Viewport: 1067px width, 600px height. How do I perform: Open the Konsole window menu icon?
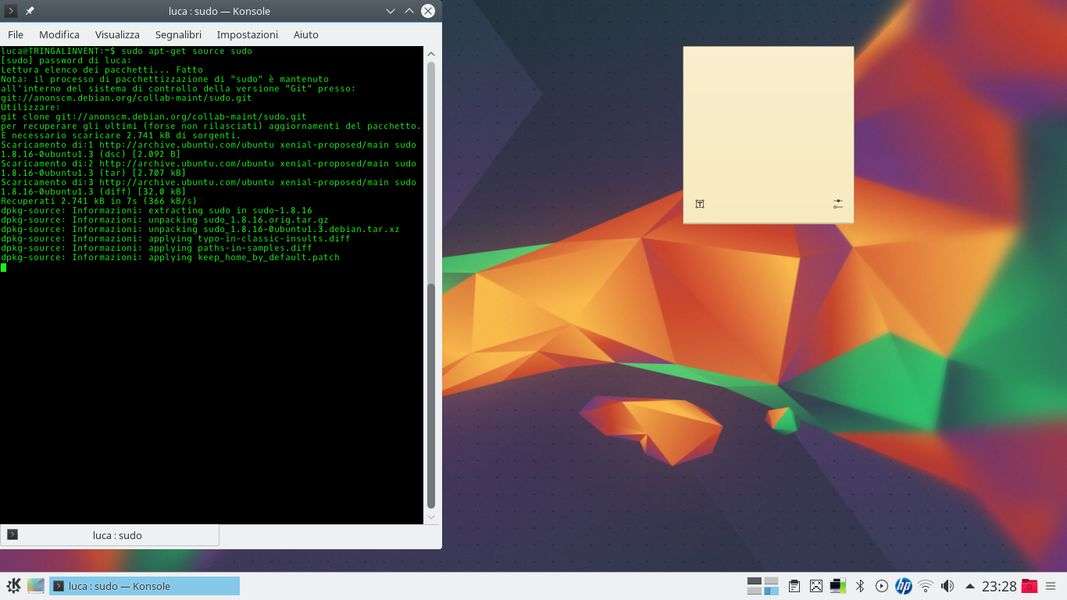(11, 11)
